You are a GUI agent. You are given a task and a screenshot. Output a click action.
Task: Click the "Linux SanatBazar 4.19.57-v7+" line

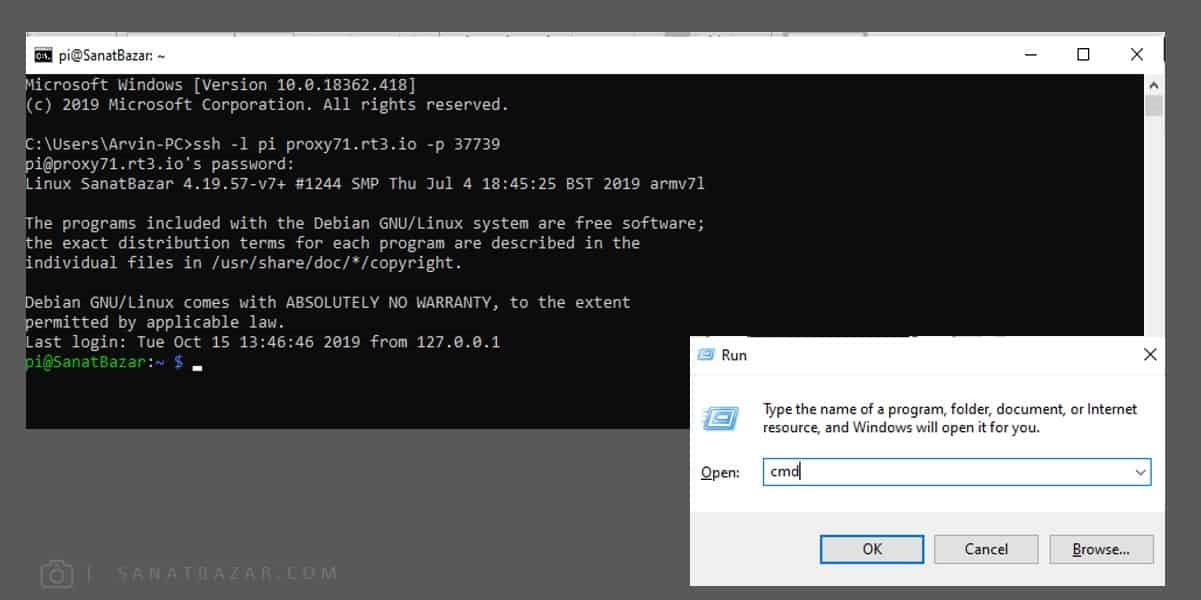click(x=366, y=184)
